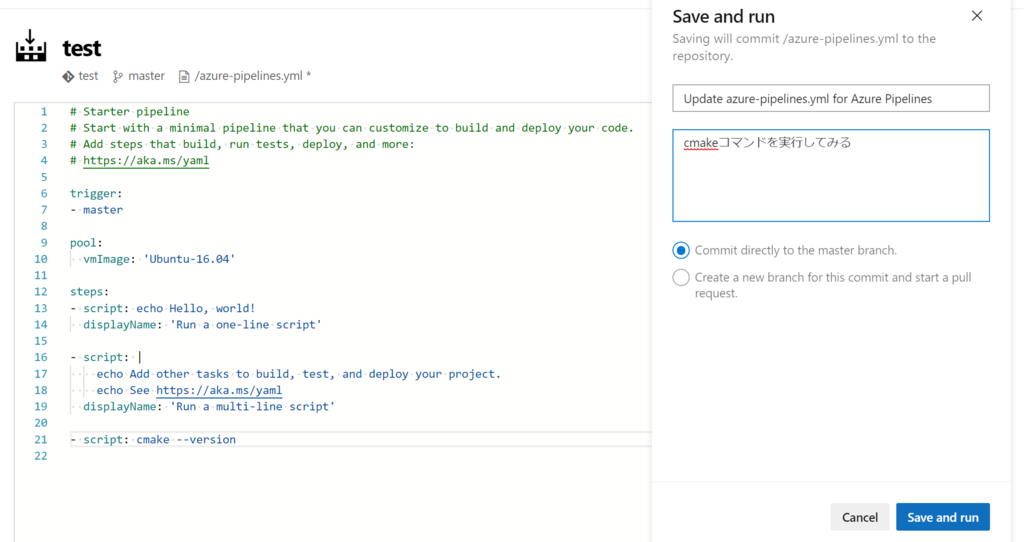1024x542 pixels.
Task: Click the '- script: |' line 16
Action: pyautogui.click(x=105, y=357)
